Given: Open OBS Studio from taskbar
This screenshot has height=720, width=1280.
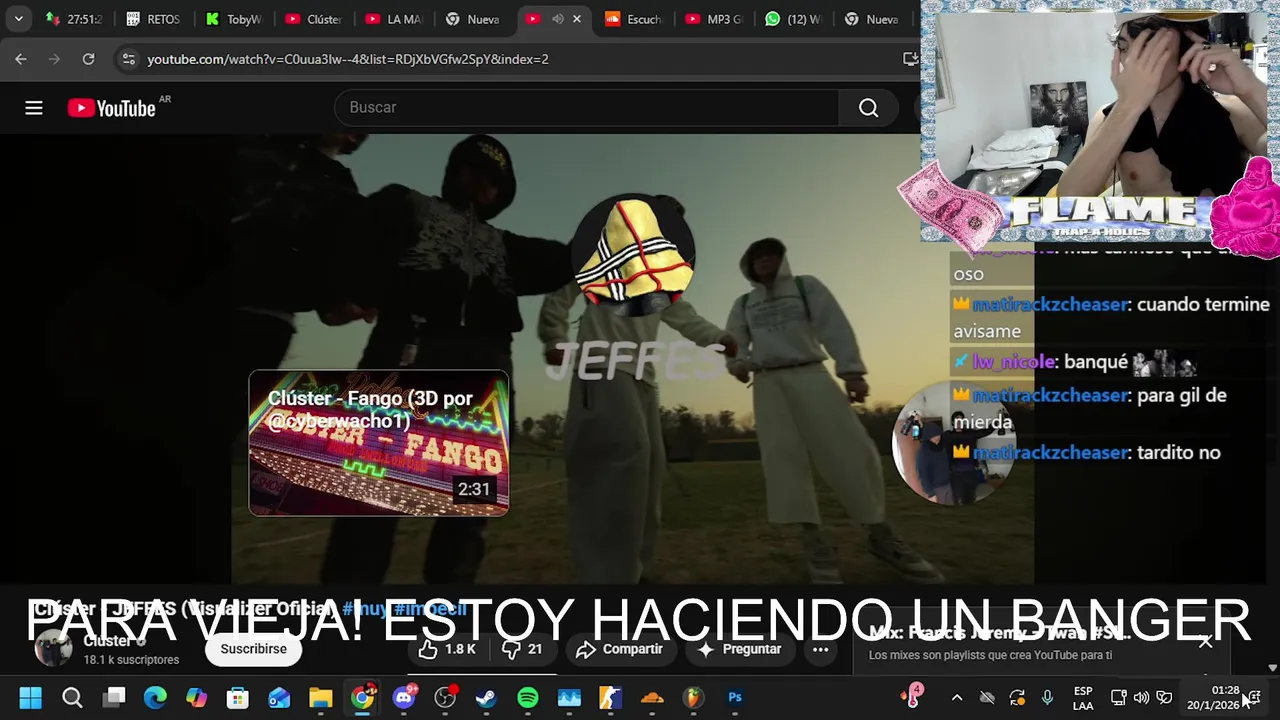Looking at the screenshot, I should click(445, 698).
